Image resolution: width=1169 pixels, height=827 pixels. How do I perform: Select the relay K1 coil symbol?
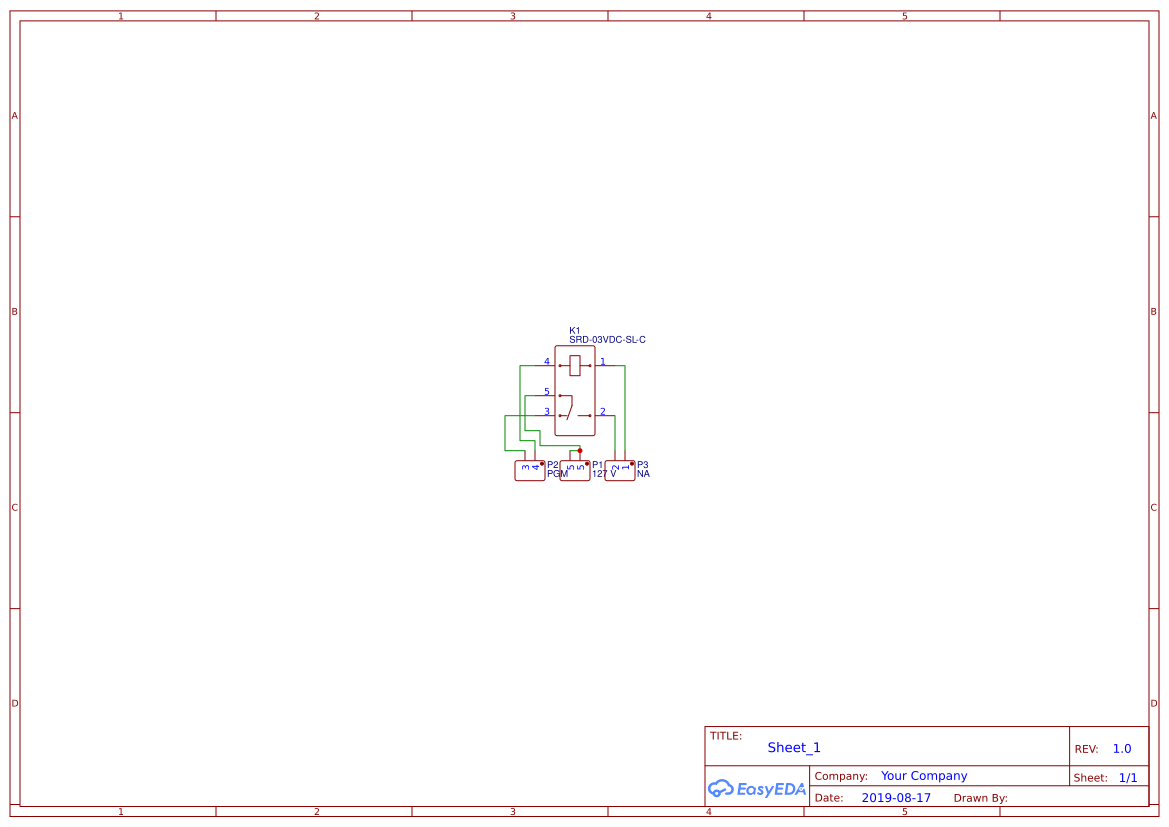[575, 365]
